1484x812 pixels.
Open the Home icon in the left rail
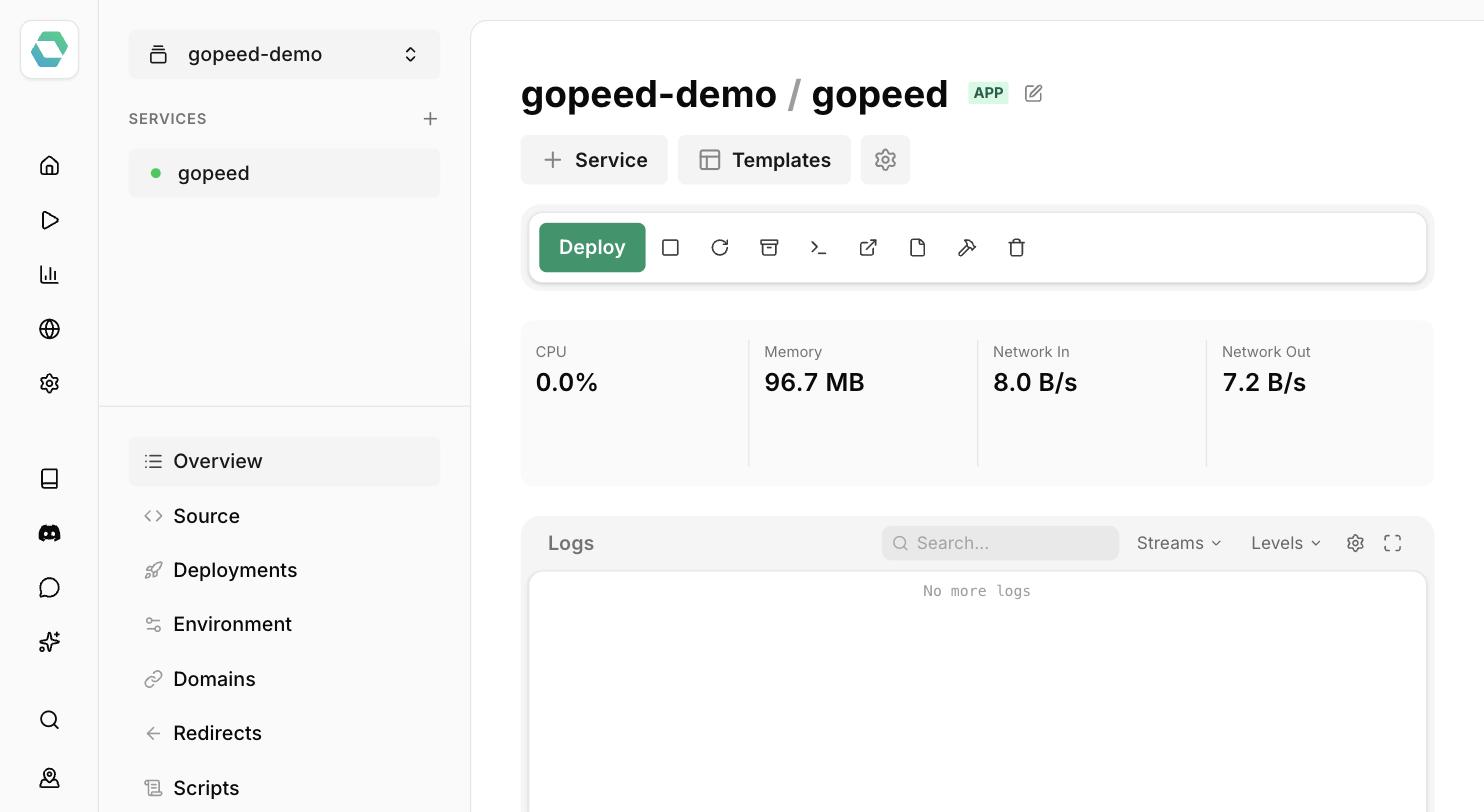[x=49, y=165]
